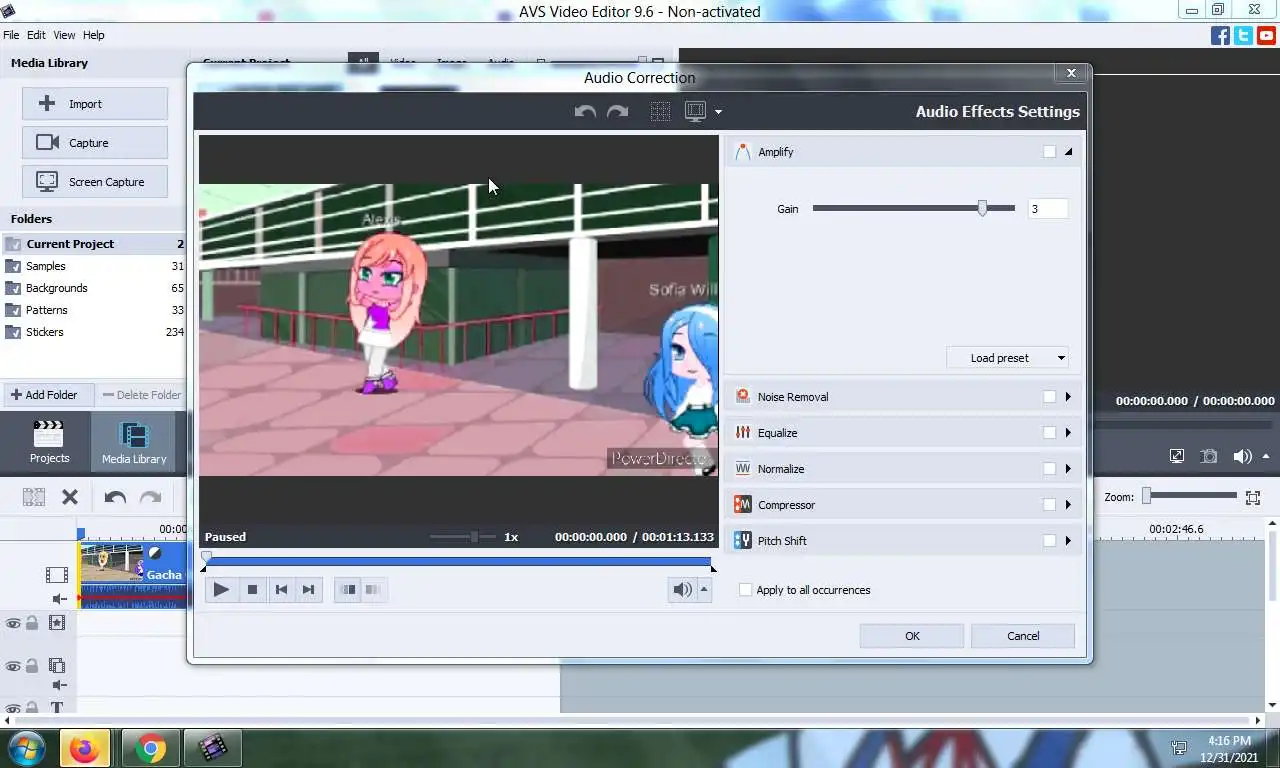This screenshot has height=768, width=1280.
Task: Enable the Equalize checkbox
Action: click(x=1049, y=433)
